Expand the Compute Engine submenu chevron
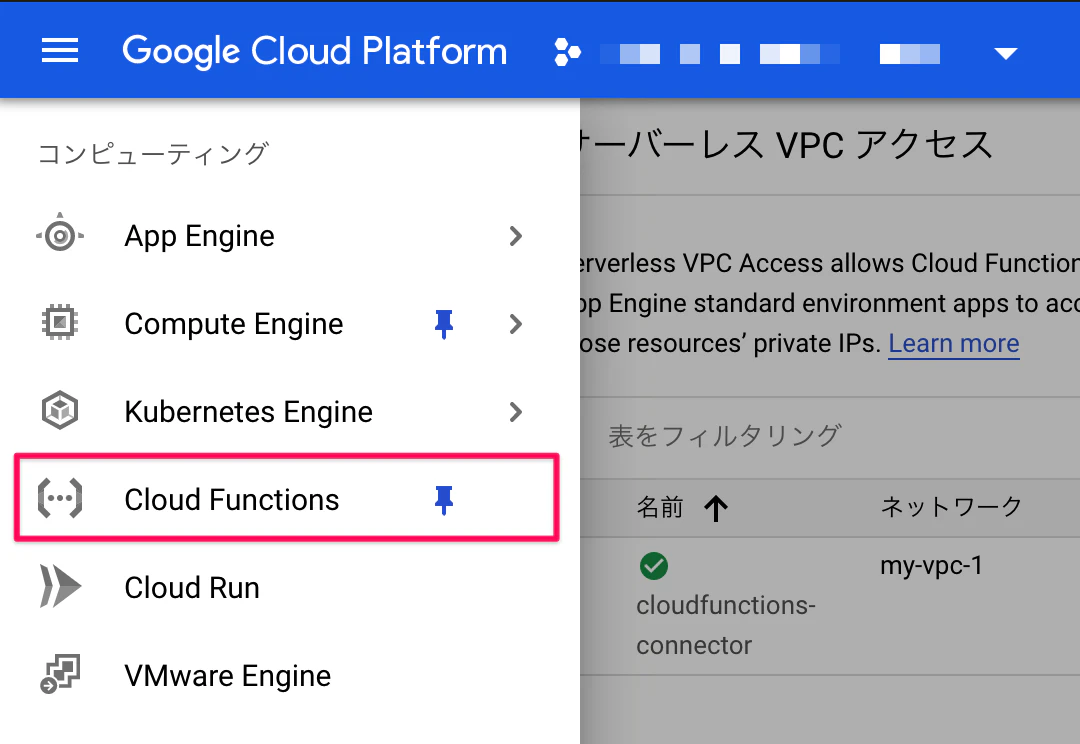 (x=515, y=324)
